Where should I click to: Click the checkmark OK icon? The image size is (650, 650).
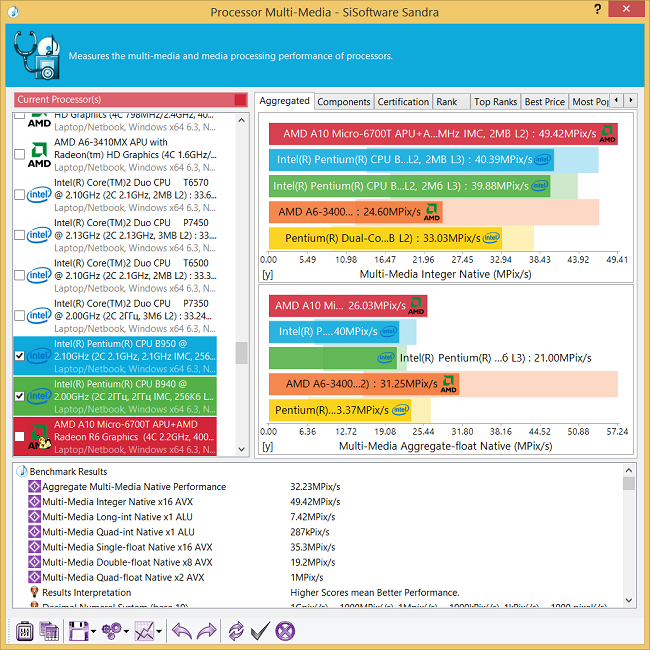click(x=260, y=631)
